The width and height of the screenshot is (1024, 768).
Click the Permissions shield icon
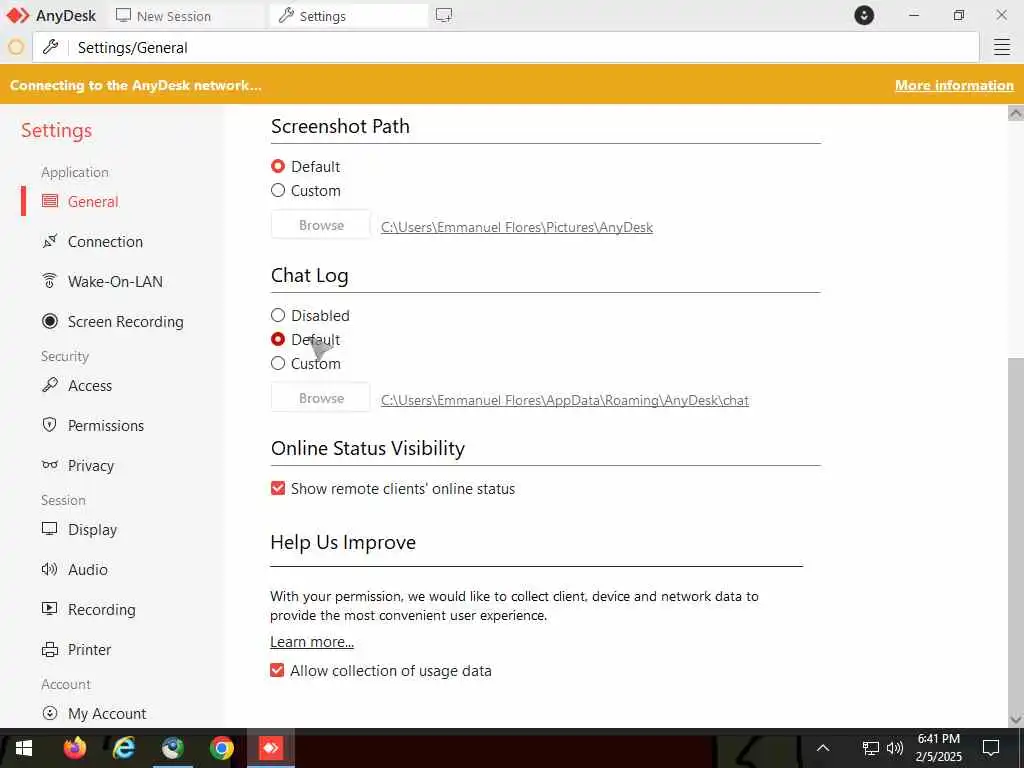50,425
